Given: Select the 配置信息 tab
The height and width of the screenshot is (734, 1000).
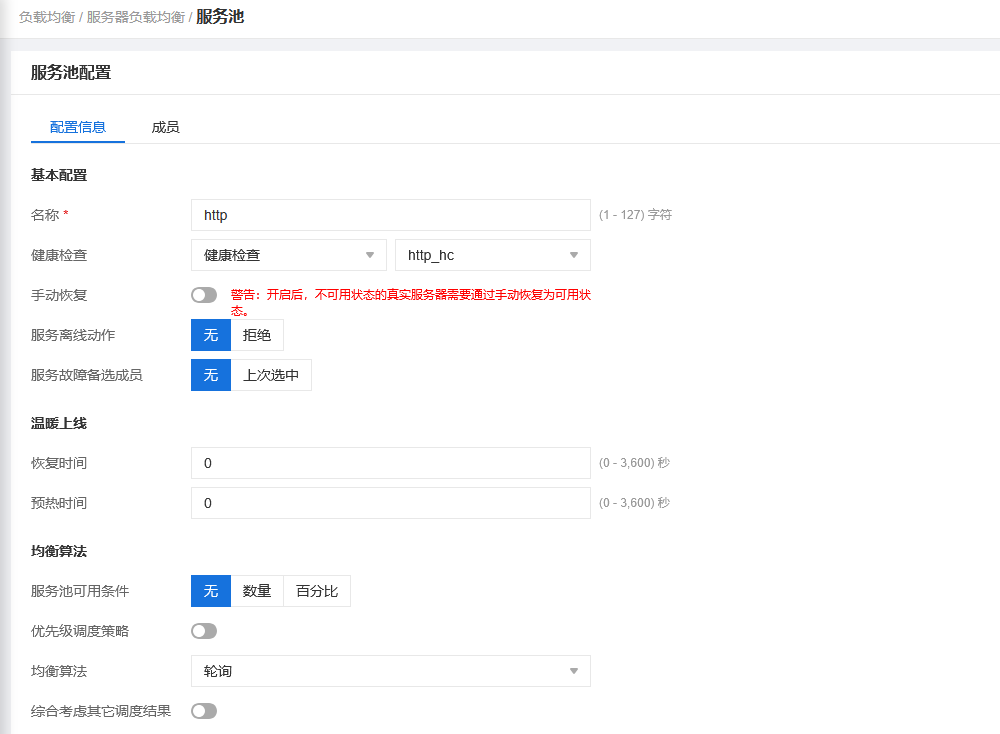Looking at the screenshot, I should (x=78, y=127).
